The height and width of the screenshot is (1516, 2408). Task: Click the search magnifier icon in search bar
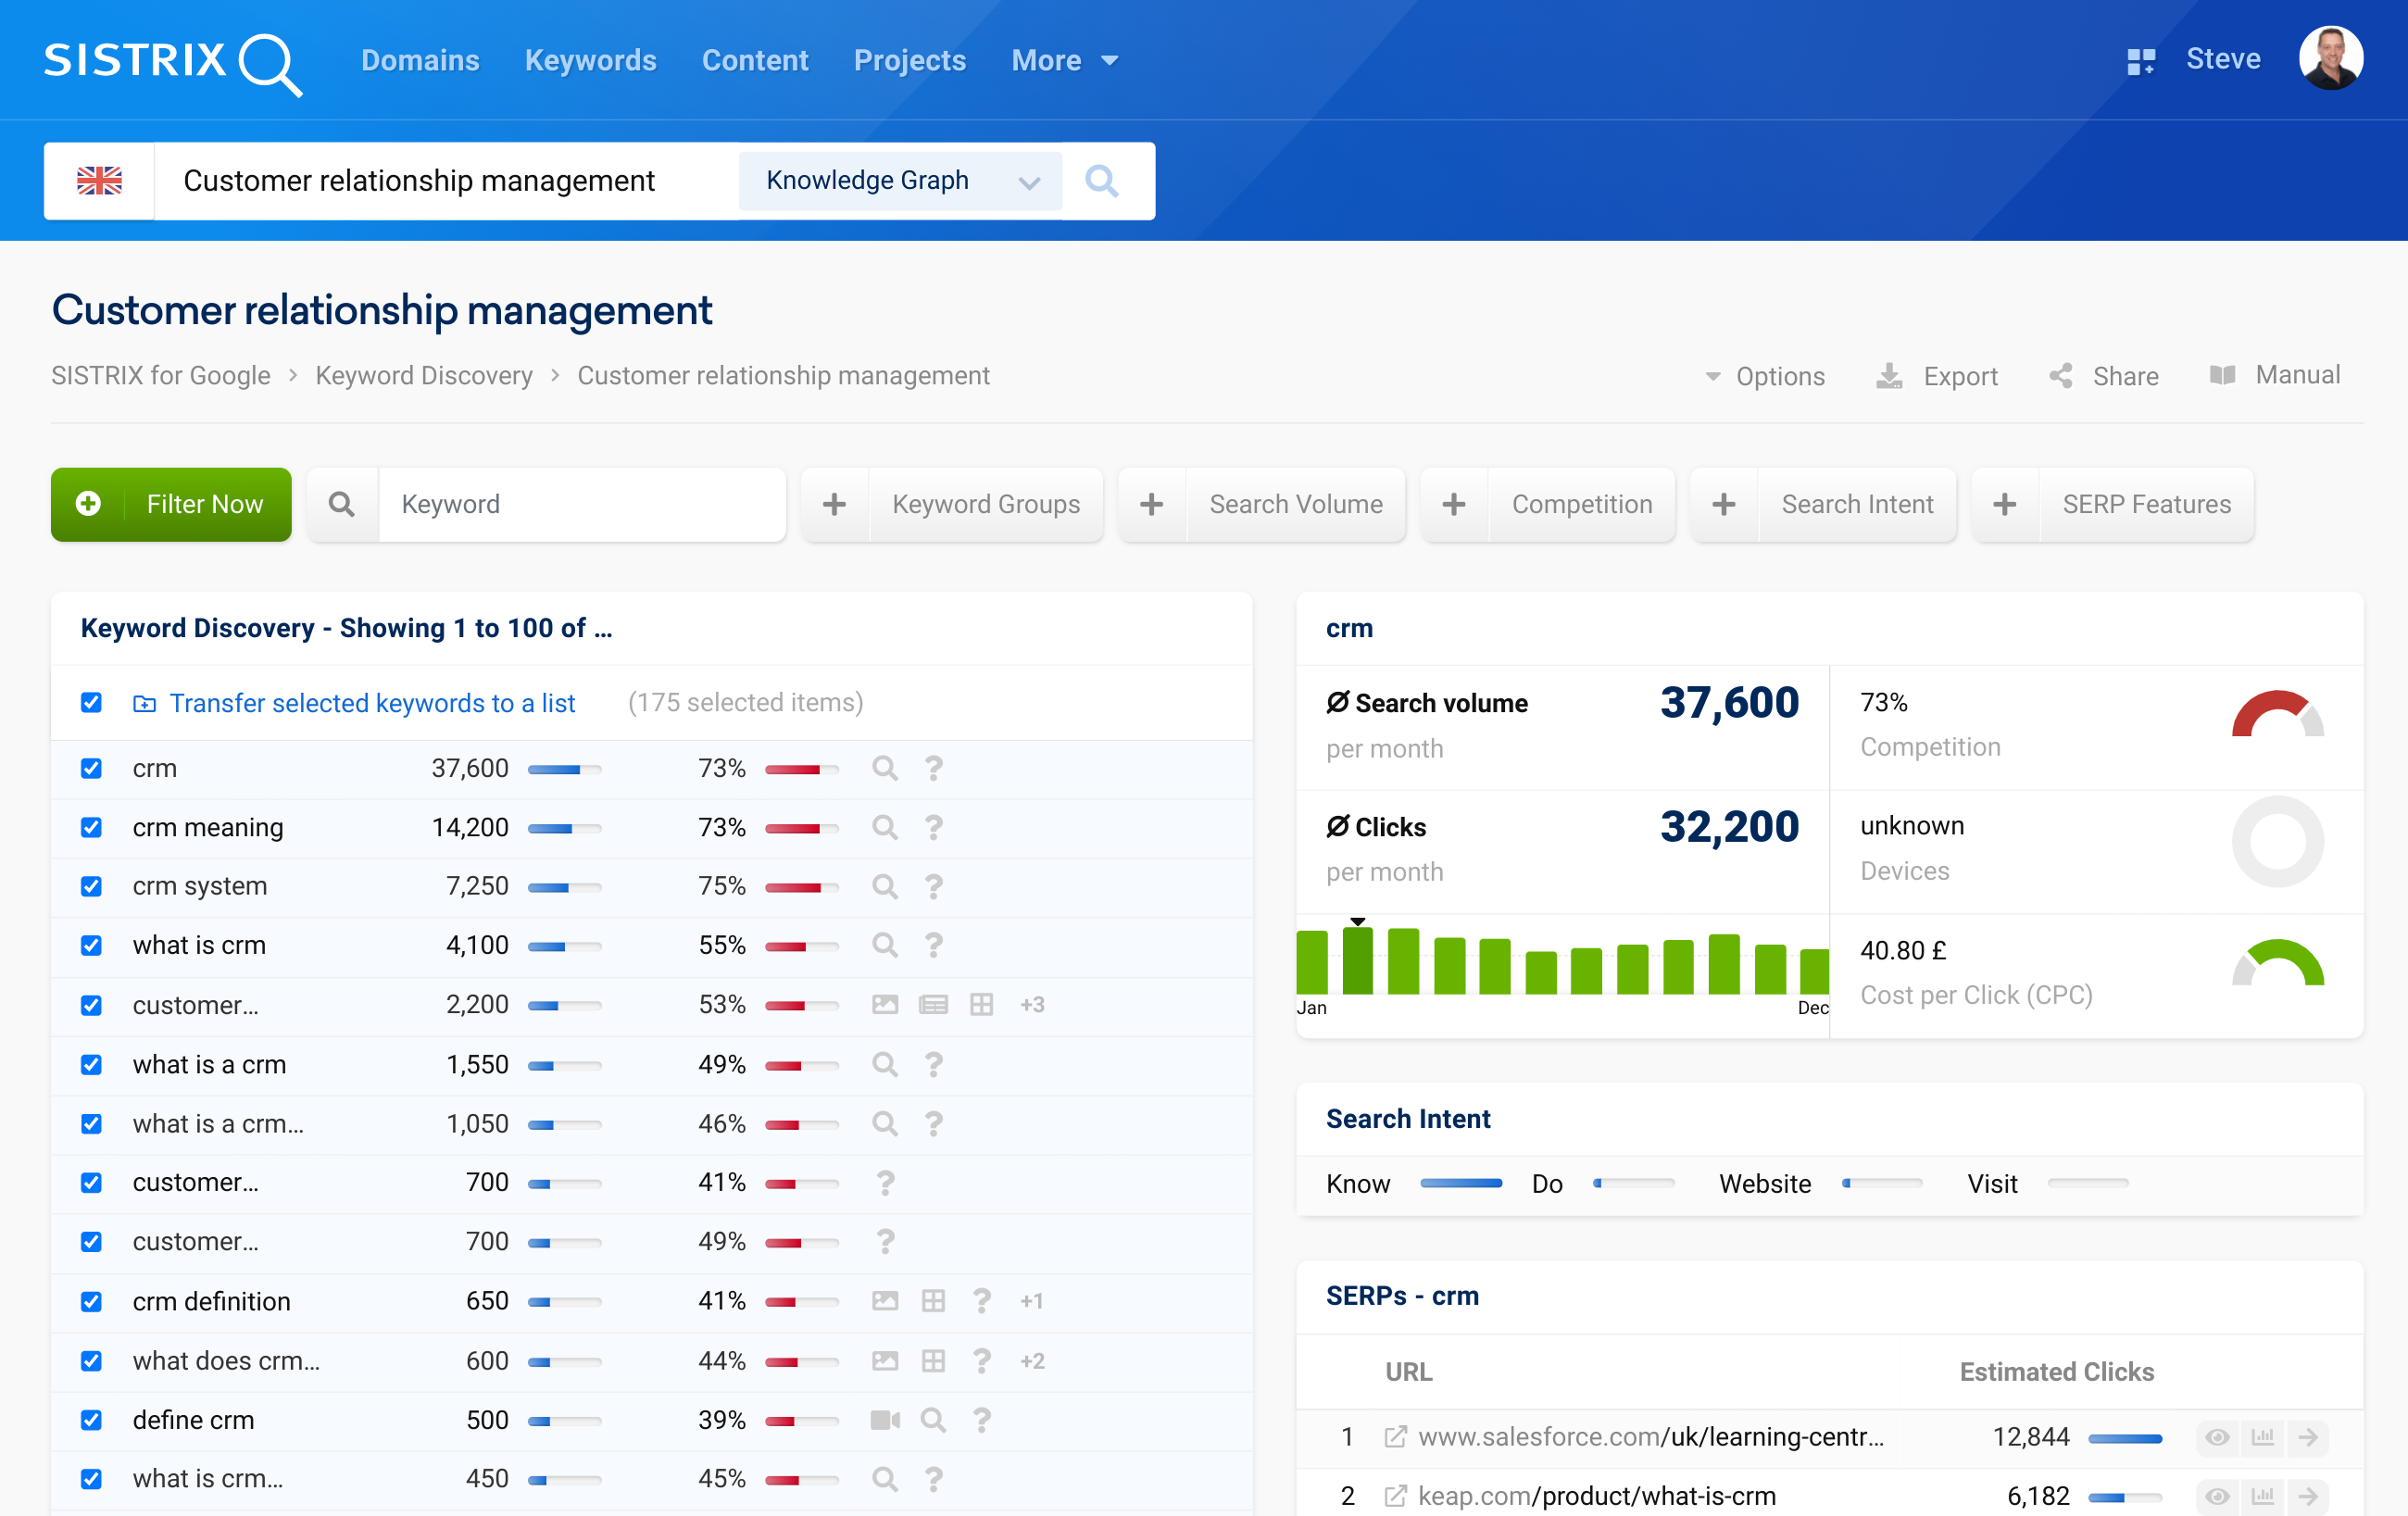1101,181
